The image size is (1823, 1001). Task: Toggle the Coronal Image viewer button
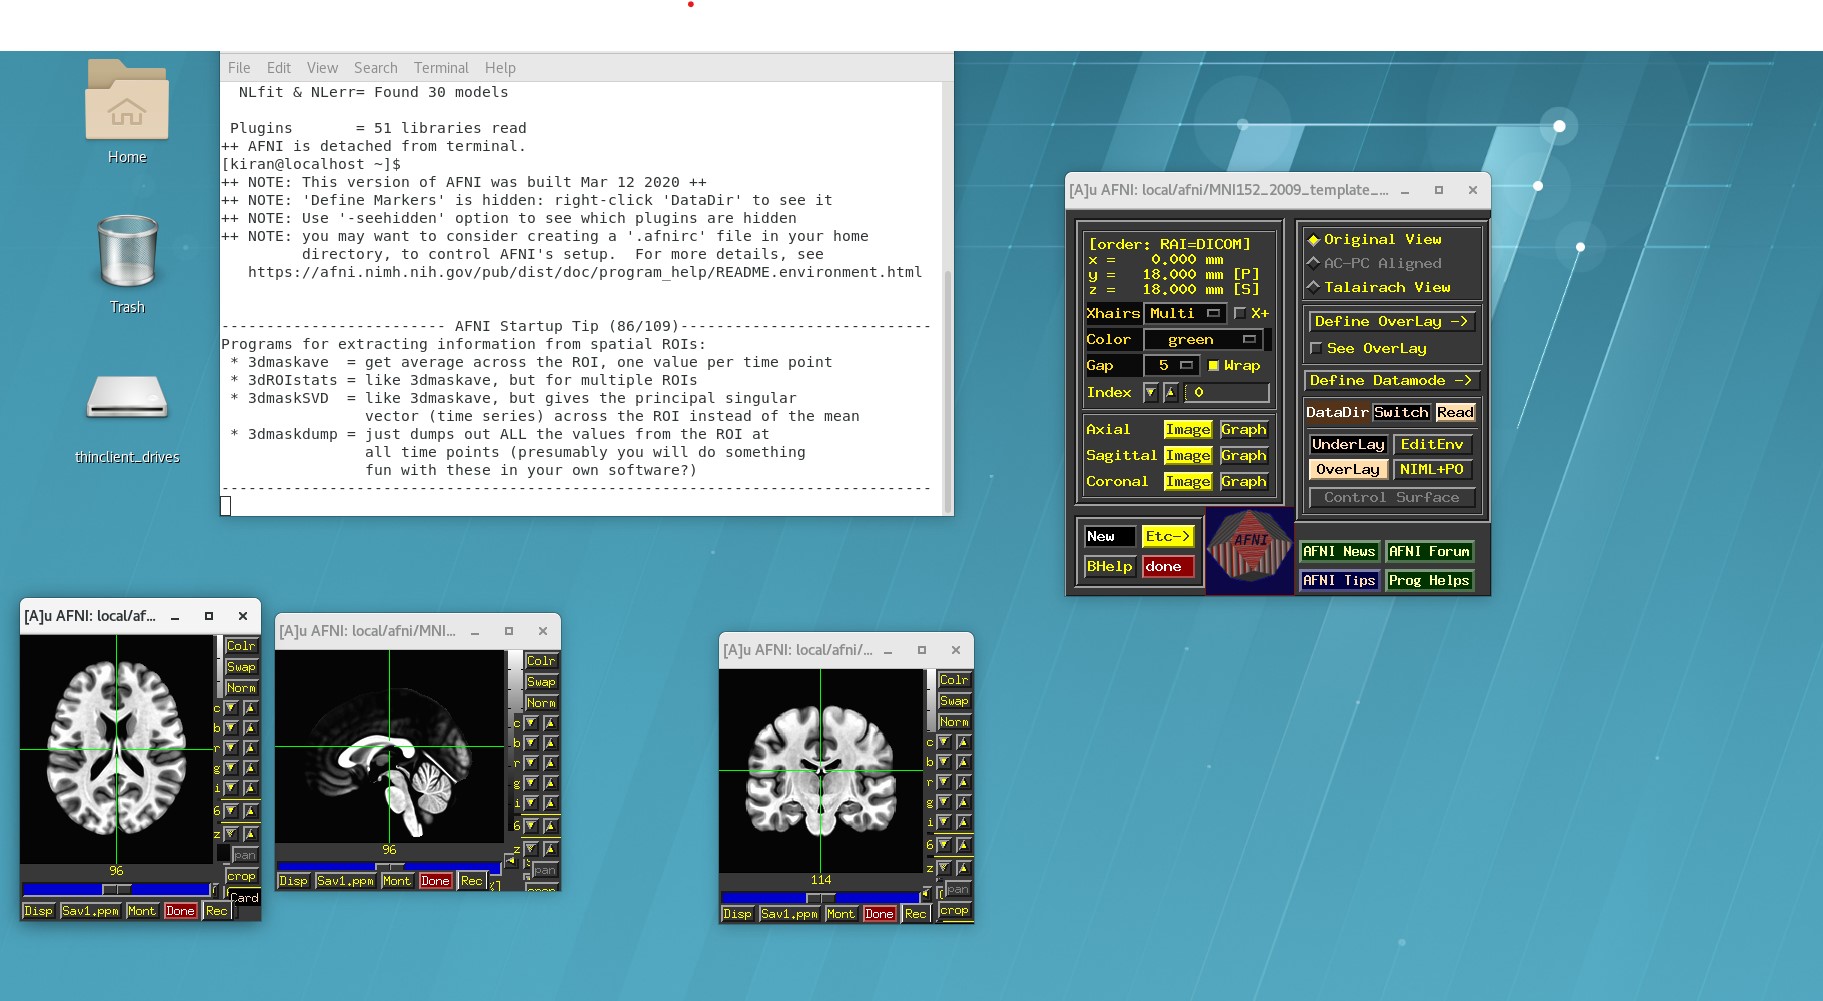(1188, 481)
